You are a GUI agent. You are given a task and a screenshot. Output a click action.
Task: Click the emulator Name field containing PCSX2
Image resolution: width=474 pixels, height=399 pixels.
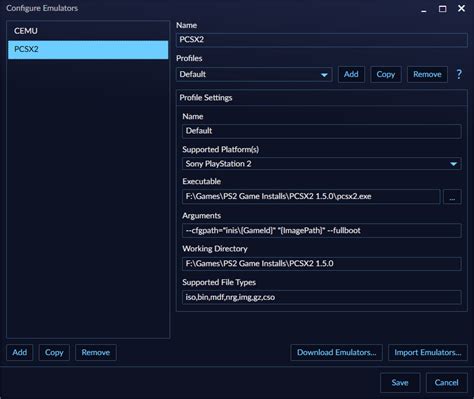coord(322,40)
